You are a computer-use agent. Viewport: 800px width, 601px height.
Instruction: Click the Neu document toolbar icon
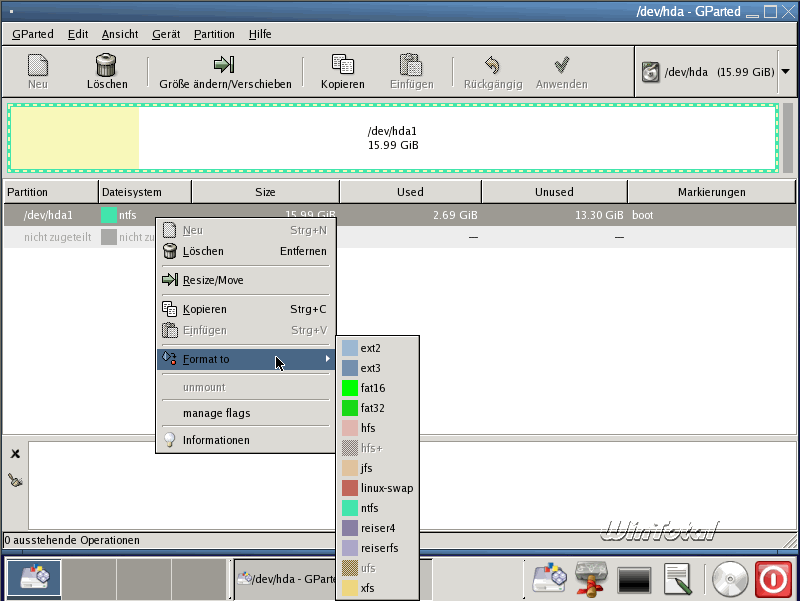[x=38, y=65]
